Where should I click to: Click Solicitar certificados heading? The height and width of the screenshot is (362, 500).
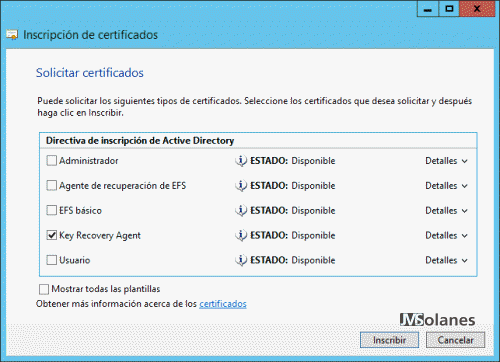pyautogui.click(x=90, y=73)
